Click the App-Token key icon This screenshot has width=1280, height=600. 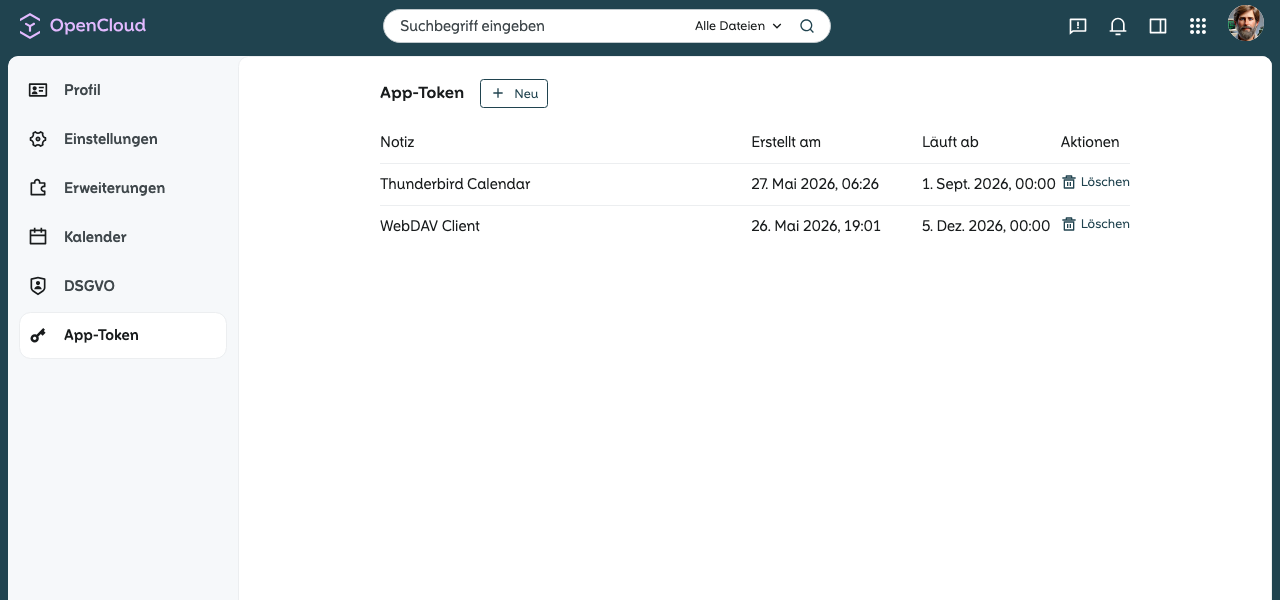tap(38, 335)
